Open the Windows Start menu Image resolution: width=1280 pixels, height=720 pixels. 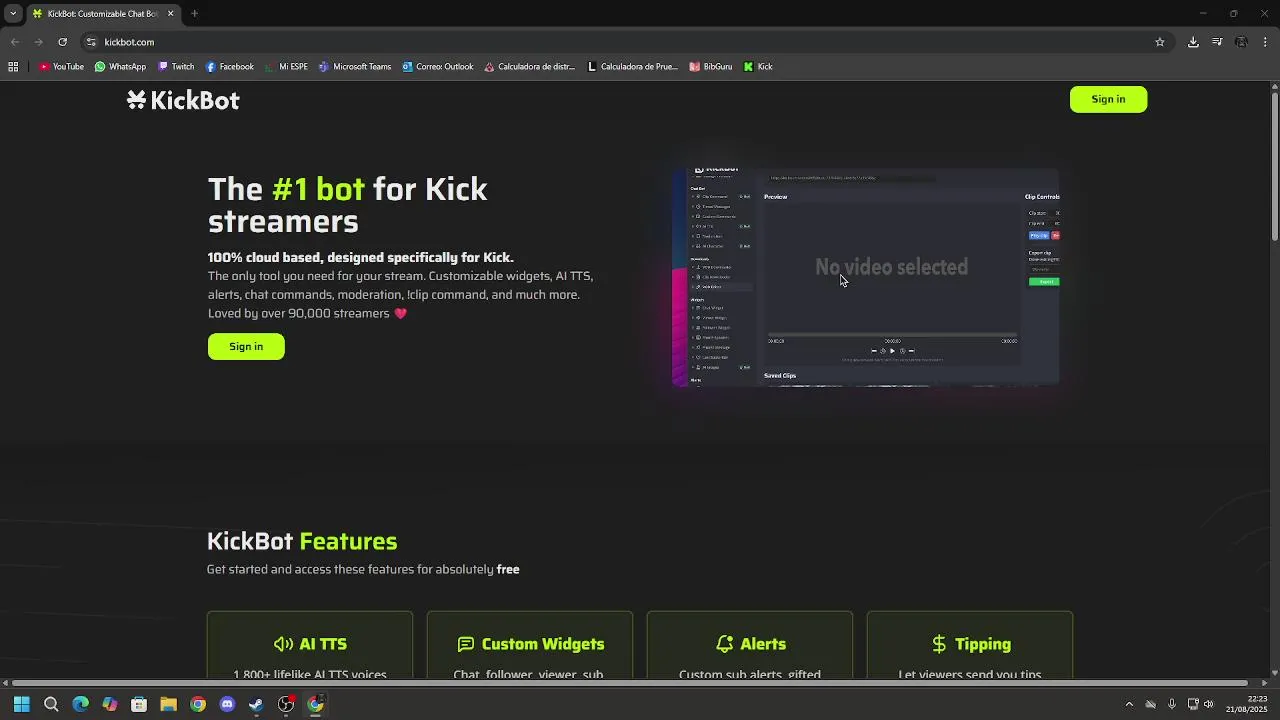pos(21,704)
